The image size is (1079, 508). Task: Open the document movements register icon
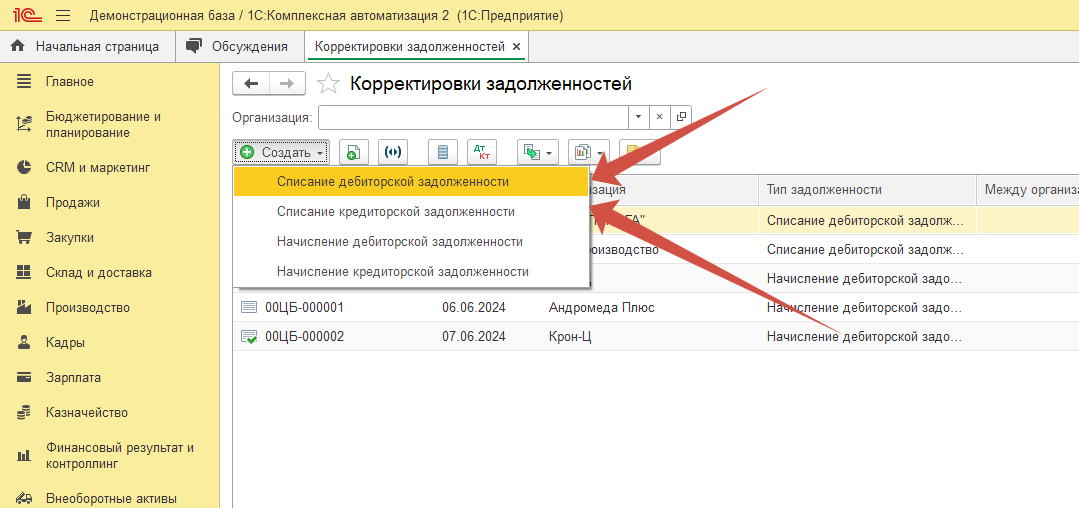pos(443,152)
